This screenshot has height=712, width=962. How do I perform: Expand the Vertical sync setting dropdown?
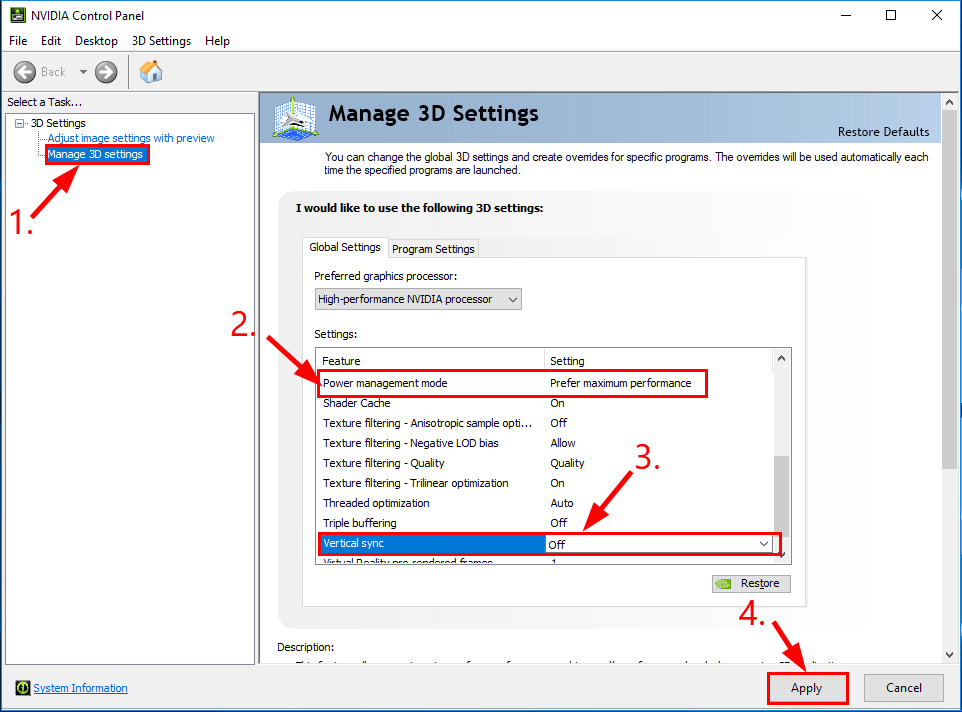pyautogui.click(x=764, y=544)
